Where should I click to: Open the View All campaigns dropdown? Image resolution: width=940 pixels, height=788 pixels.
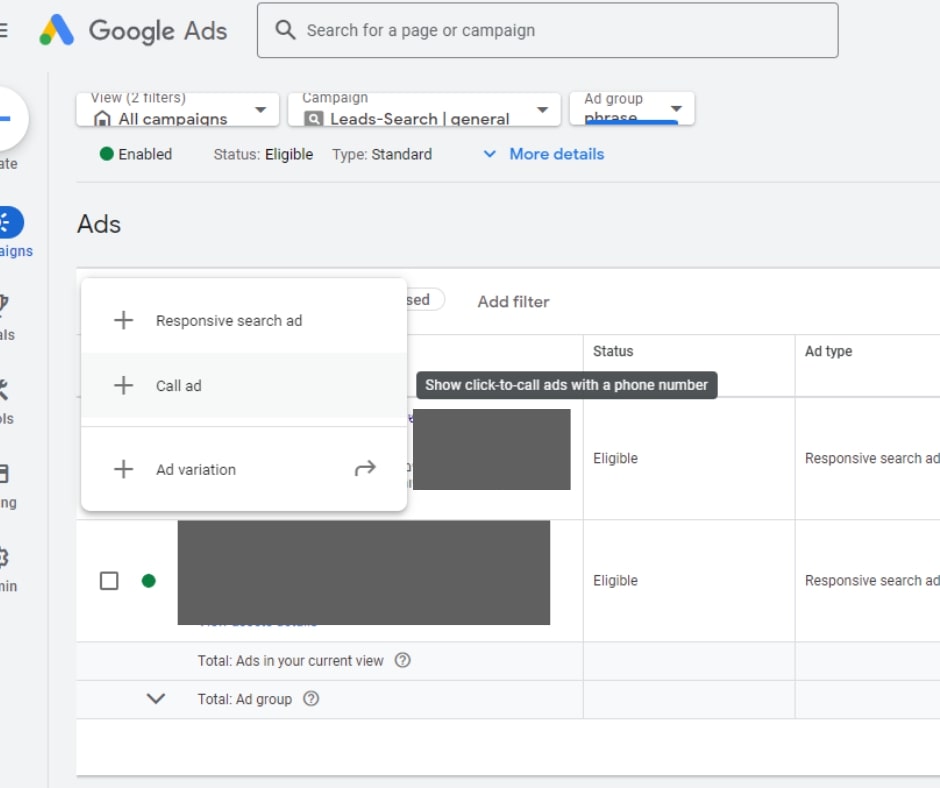(177, 109)
